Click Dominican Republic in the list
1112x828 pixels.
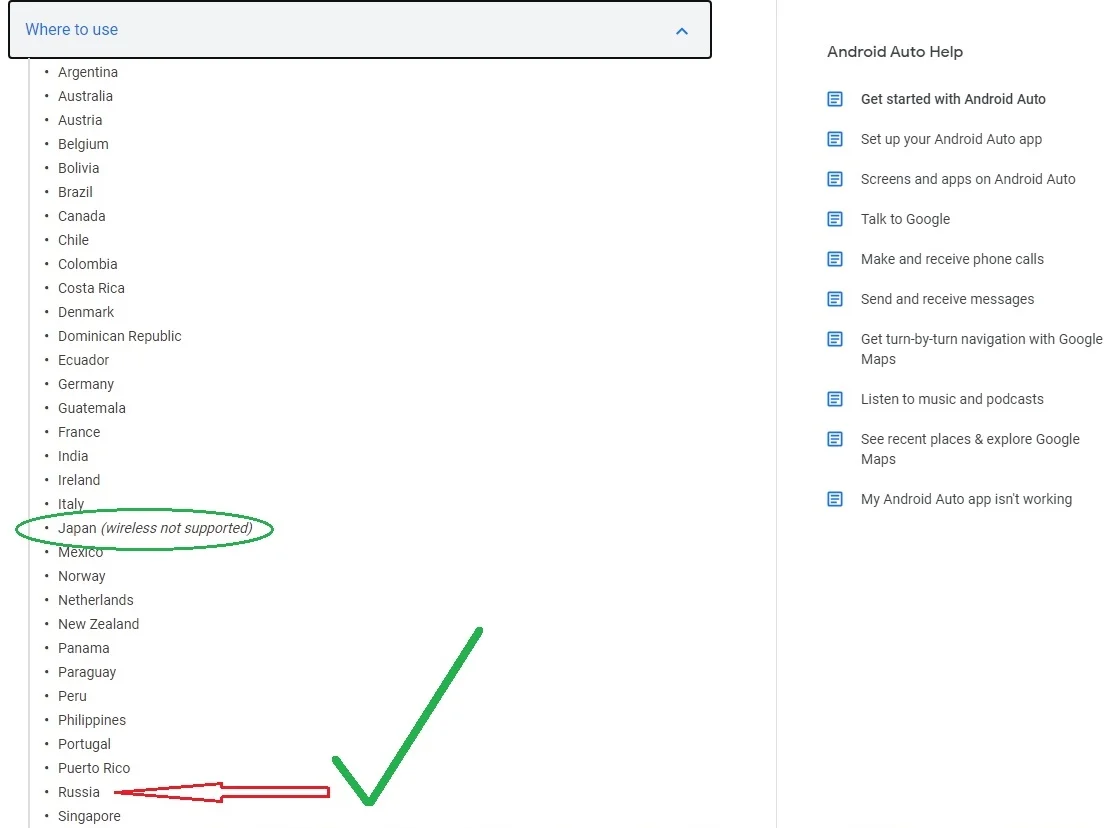pyautogui.click(x=120, y=336)
